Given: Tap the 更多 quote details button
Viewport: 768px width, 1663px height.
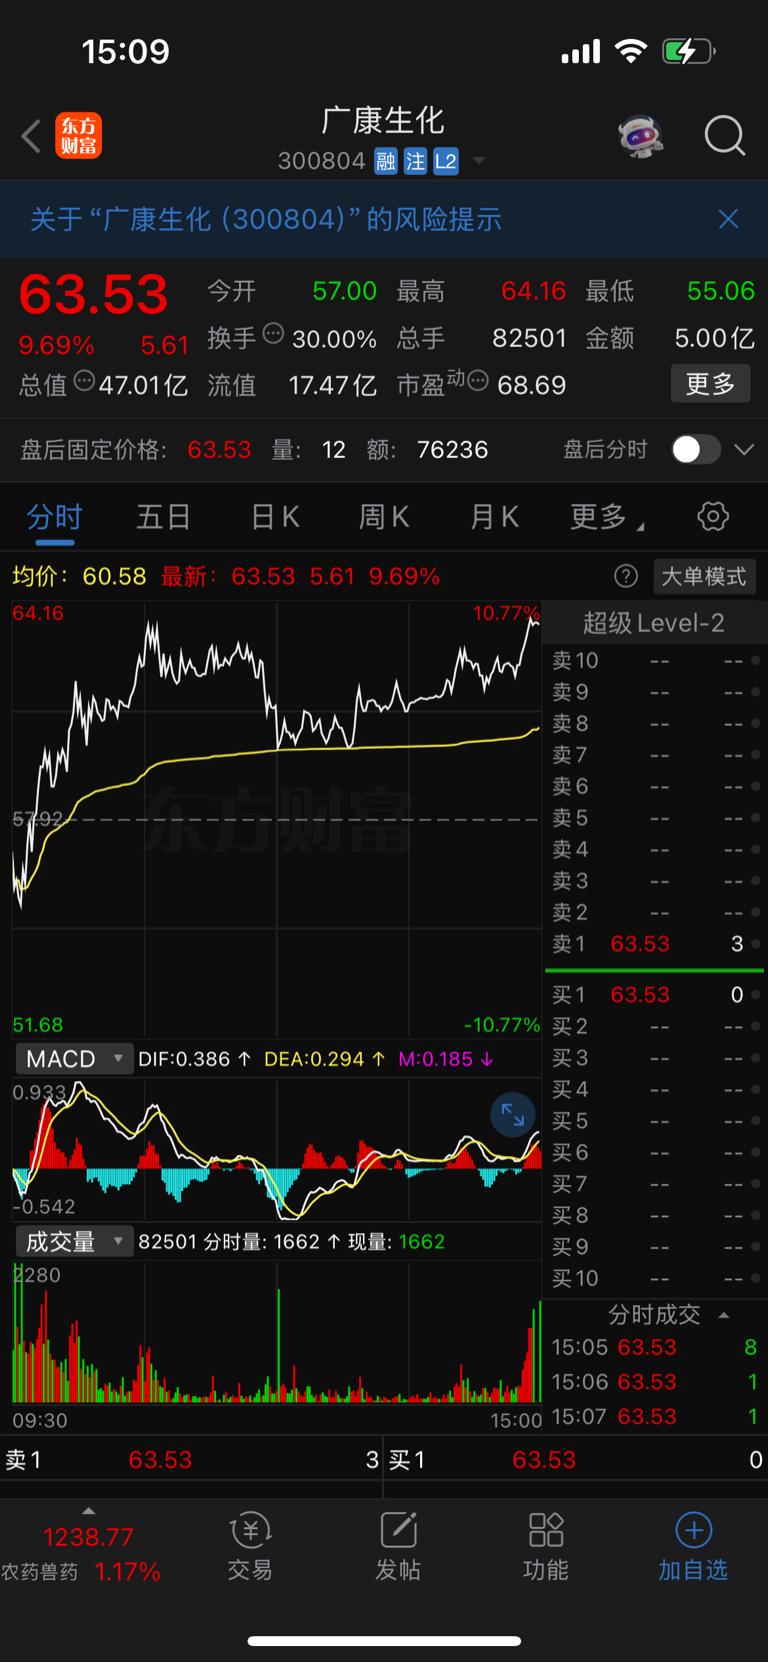Looking at the screenshot, I should [x=710, y=384].
